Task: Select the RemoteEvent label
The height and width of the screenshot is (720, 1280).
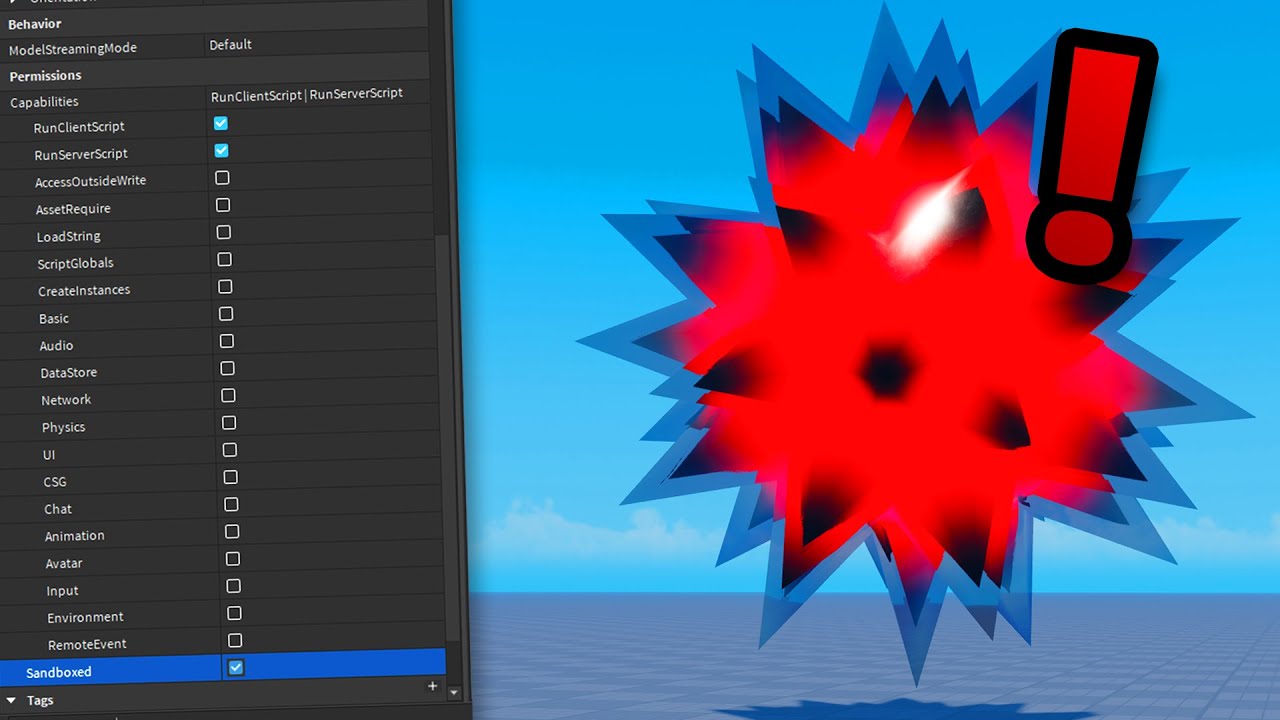Action: click(87, 645)
